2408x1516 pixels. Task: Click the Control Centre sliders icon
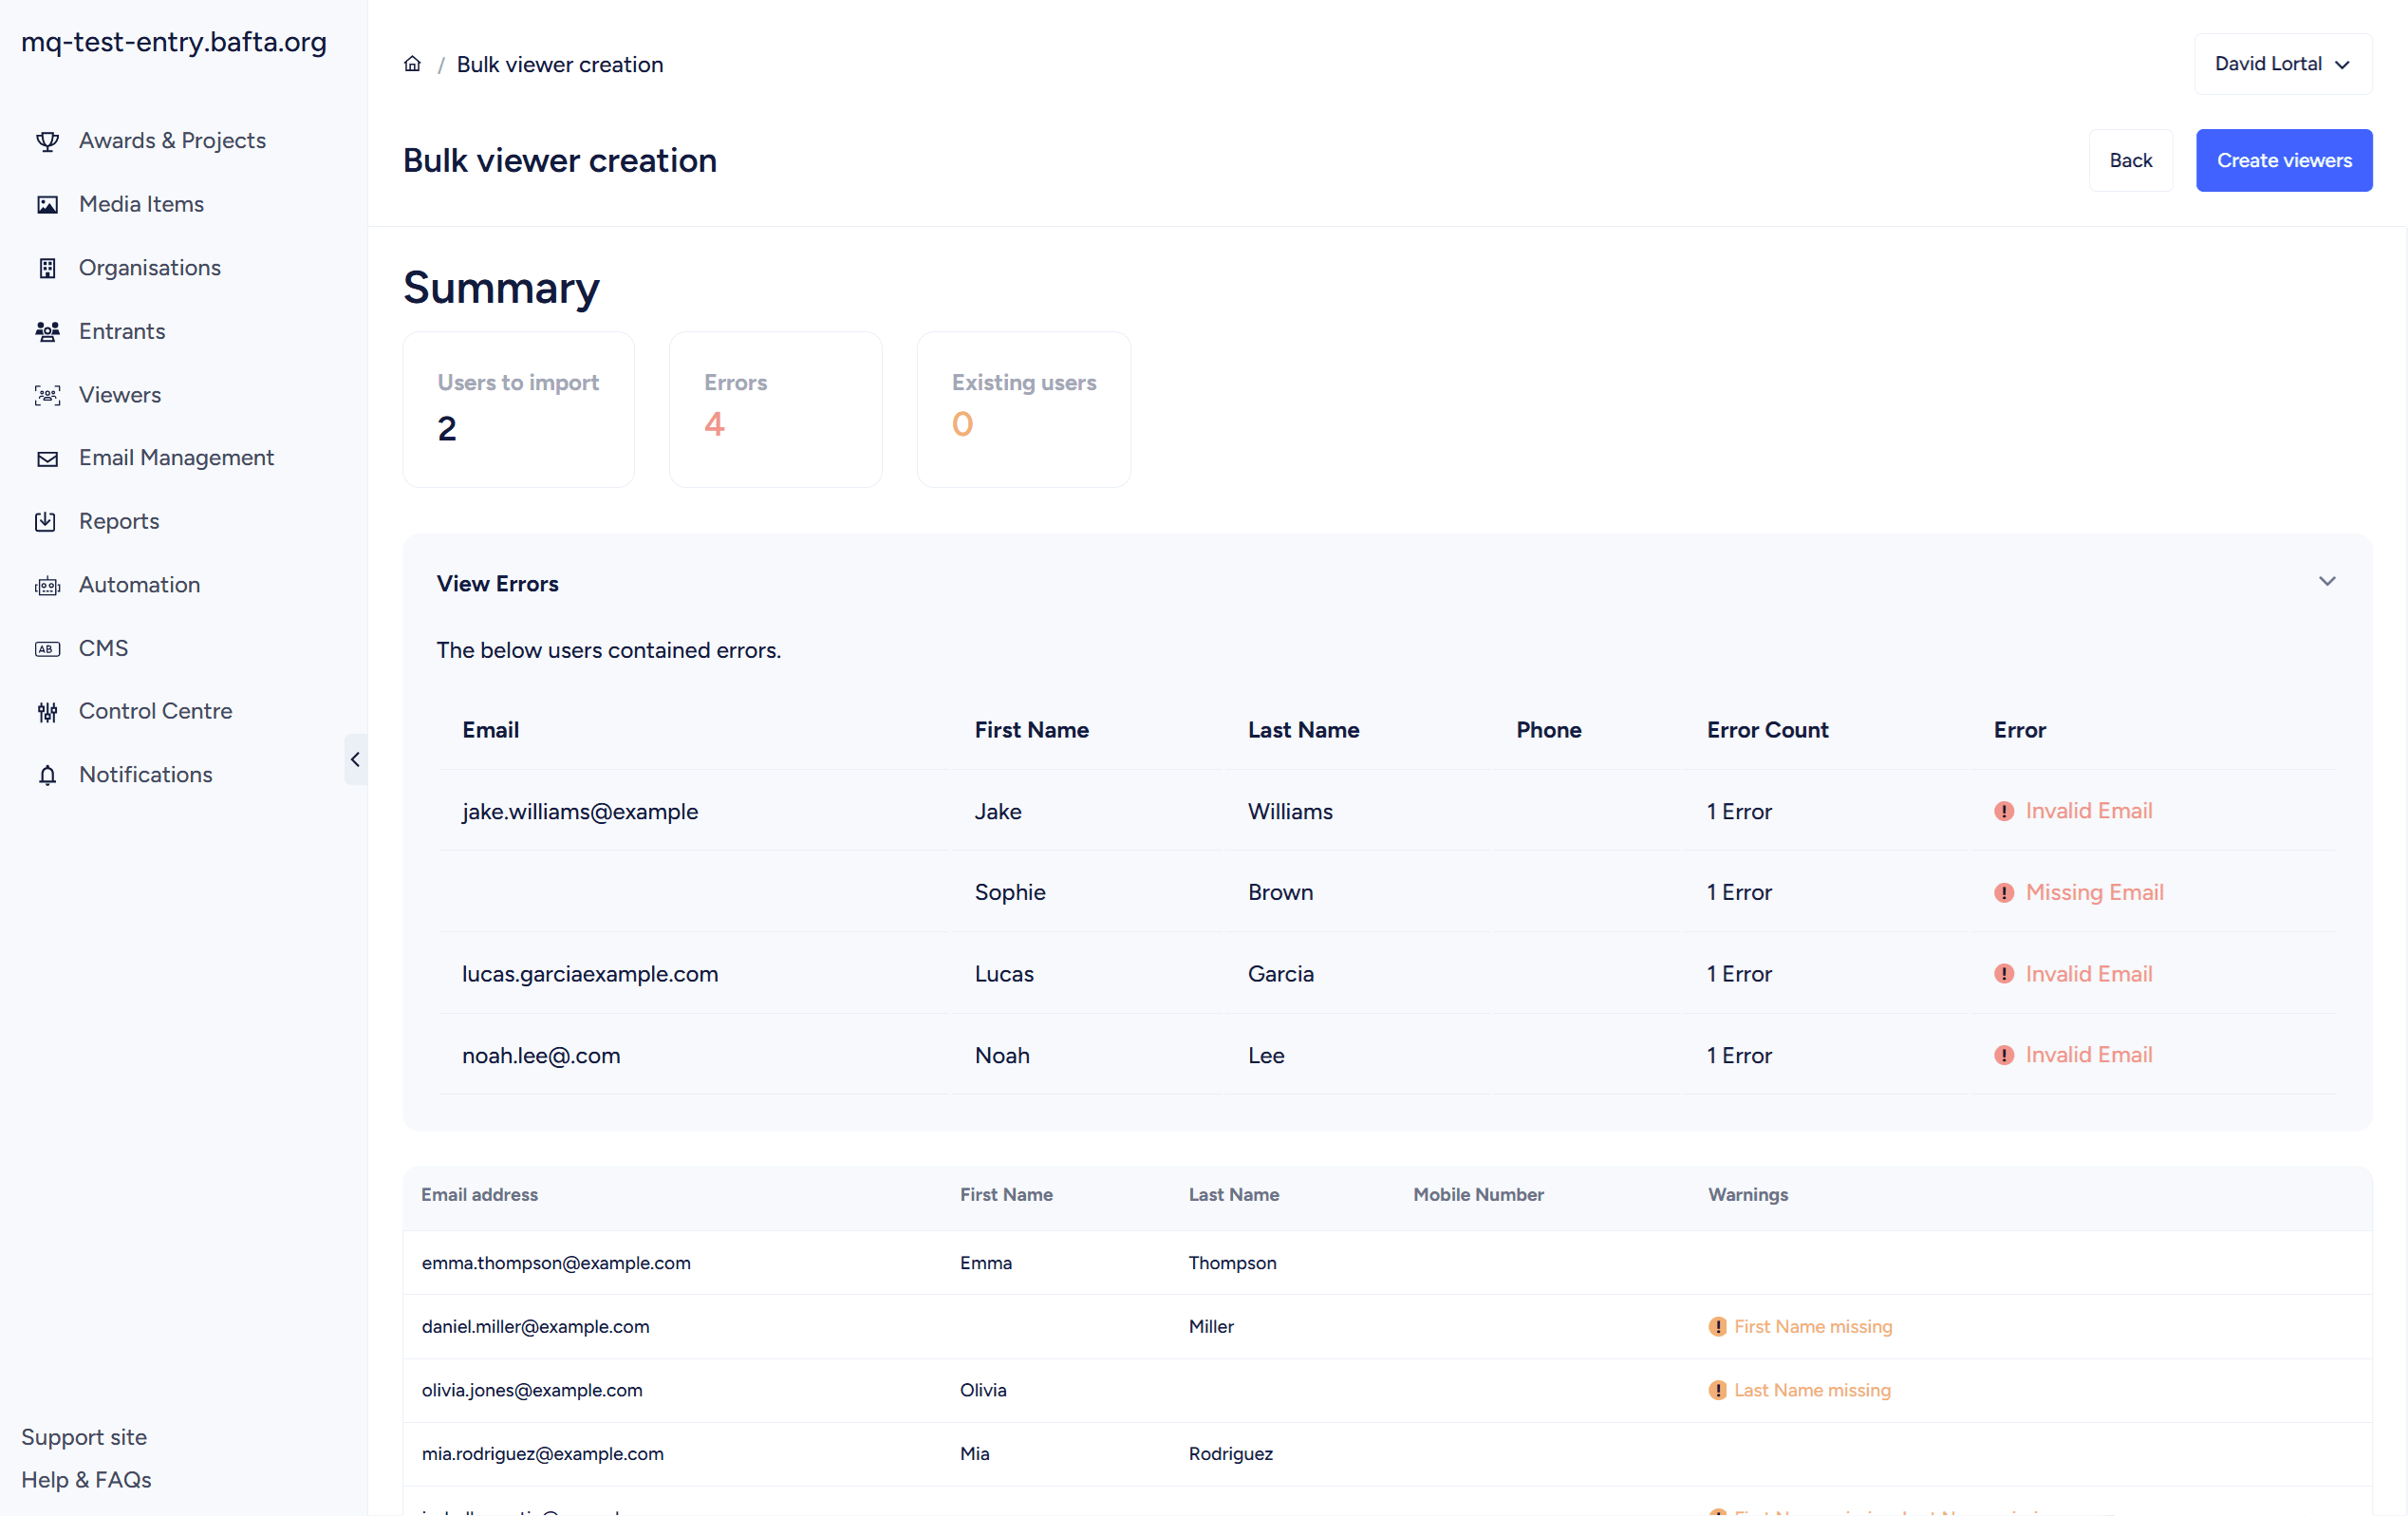tap(47, 712)
